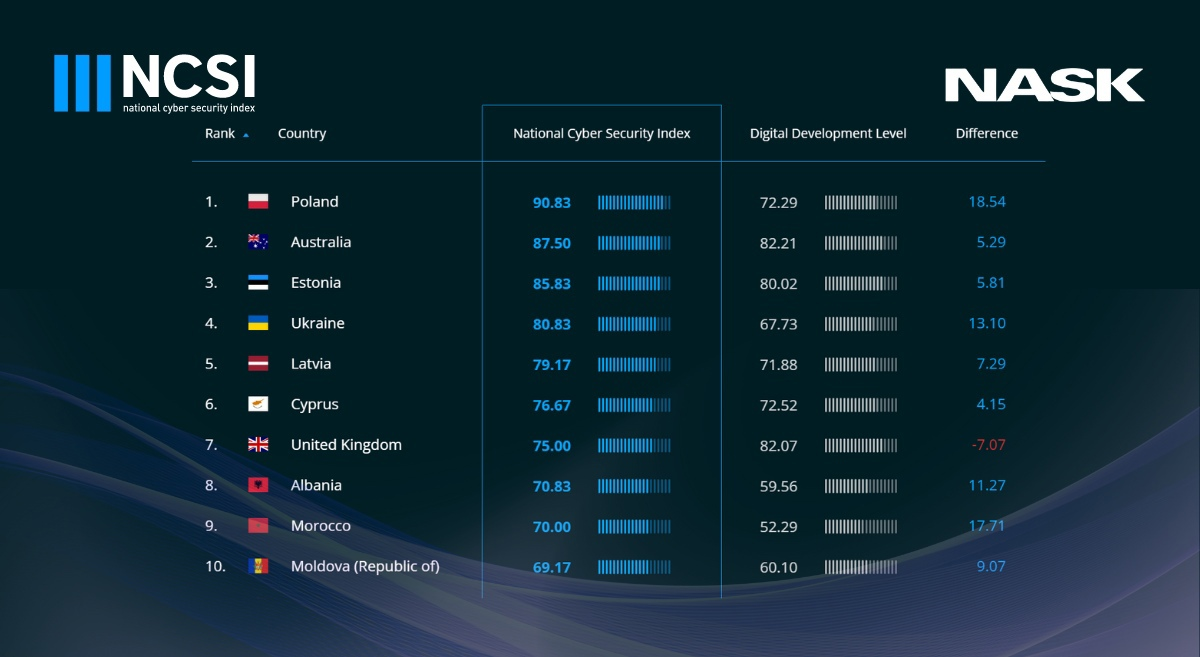Click Morocco's digital development level bar
Screen dimensions: 1200x657
(860, 526)
